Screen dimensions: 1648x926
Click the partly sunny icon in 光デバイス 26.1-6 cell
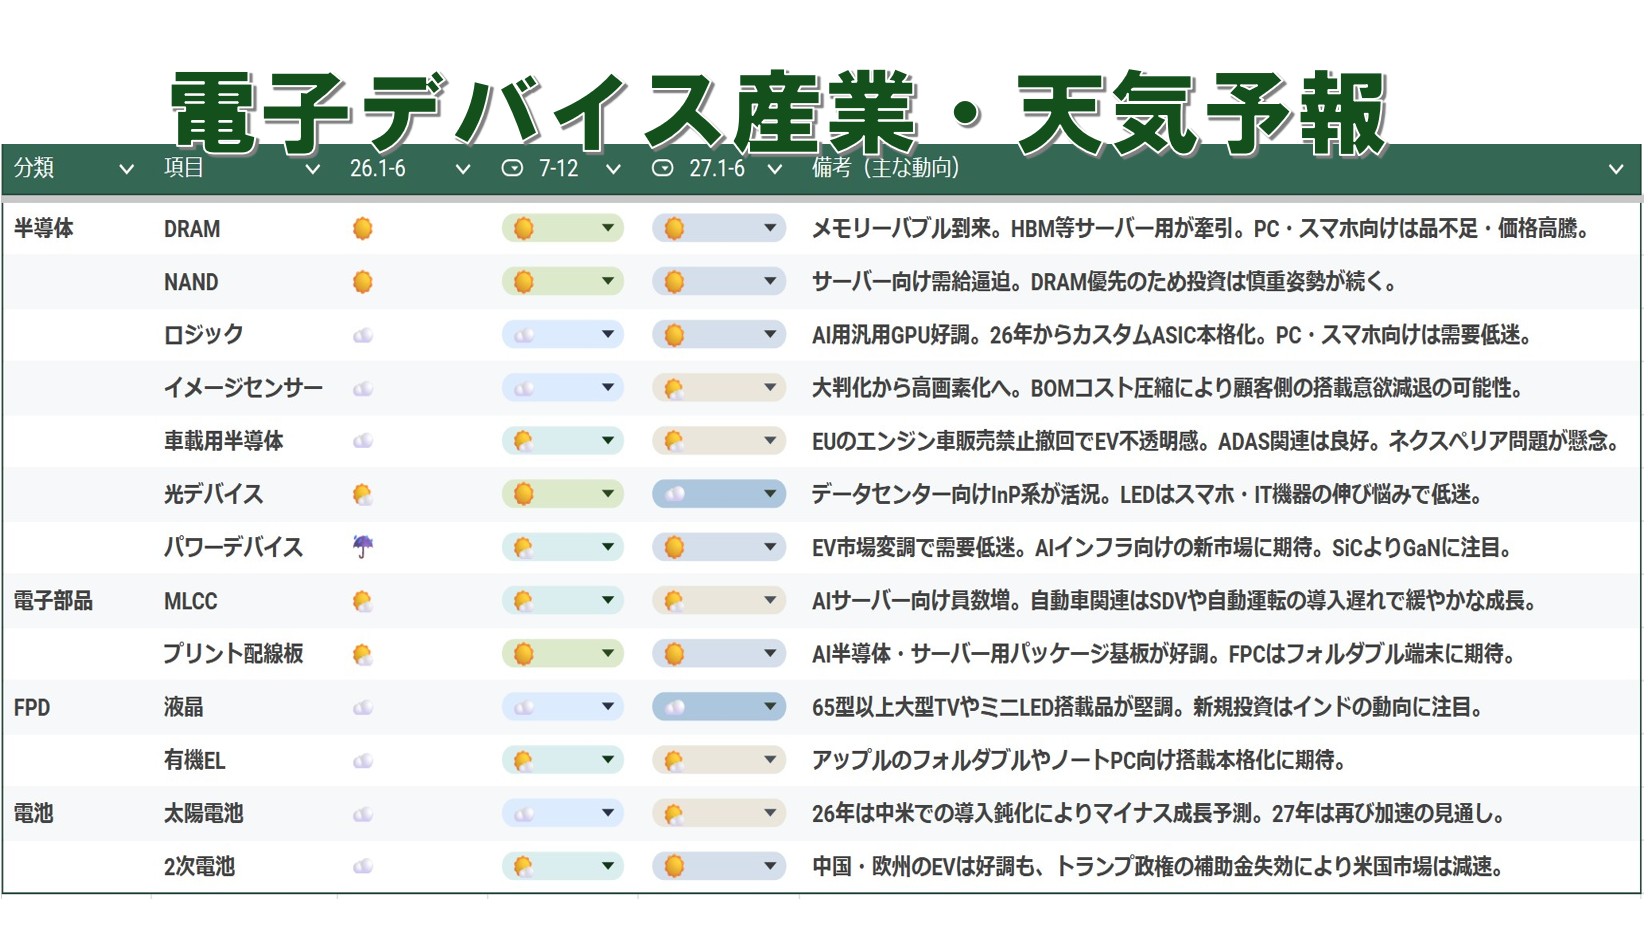tap(363, 494)
